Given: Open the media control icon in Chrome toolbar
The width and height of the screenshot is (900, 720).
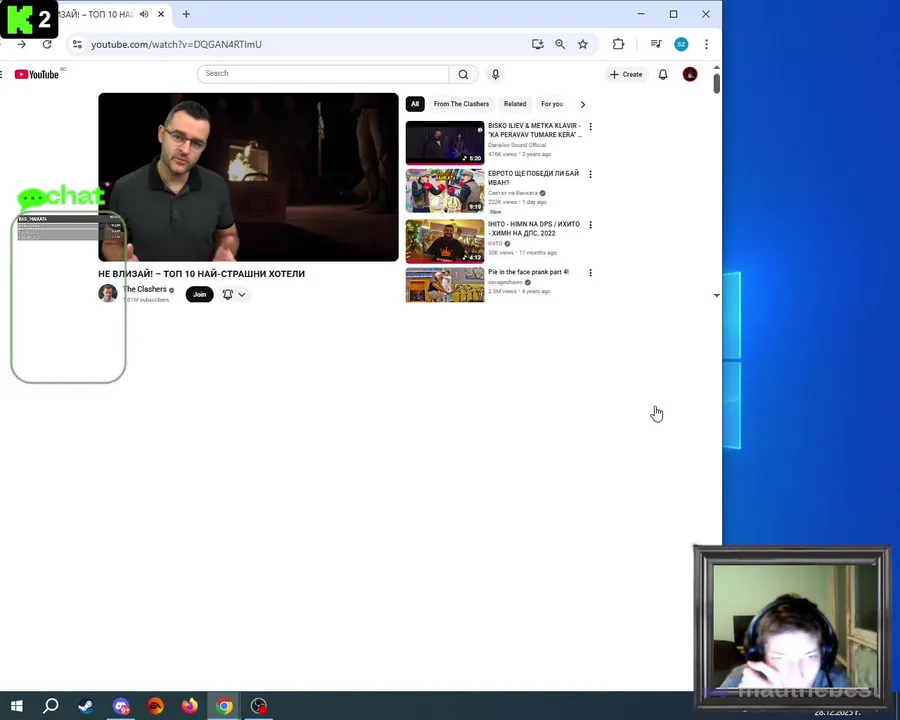Looking at the screenshot, I should pyautogui.click(x=655, y=44).
